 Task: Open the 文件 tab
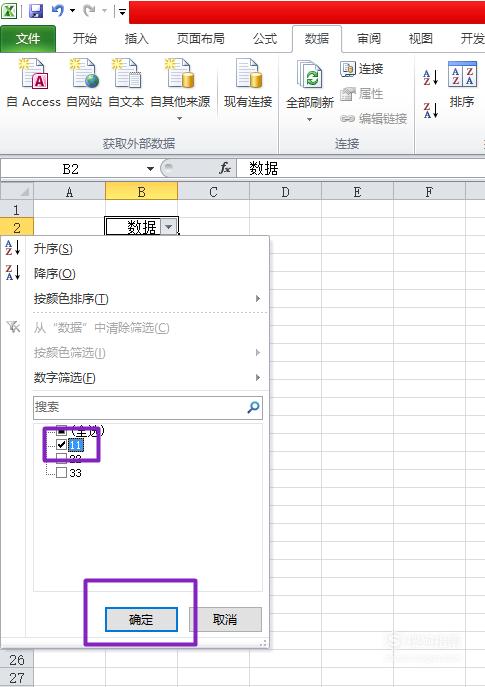click(x=28, y=39)
